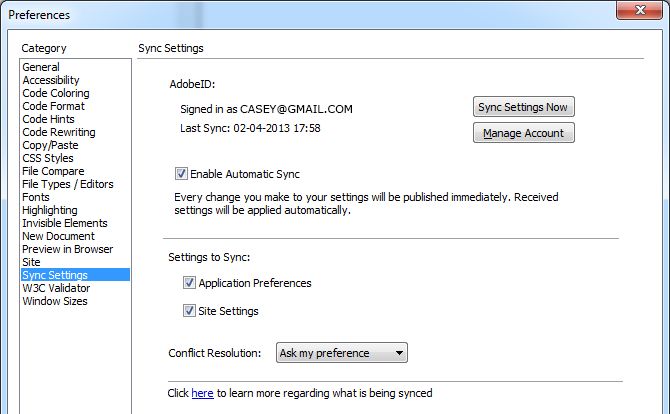Image resolution: width=670 pixels, height=414 pixels.
Task: Select Code Coloring in the category list
Action: (54, 93)
